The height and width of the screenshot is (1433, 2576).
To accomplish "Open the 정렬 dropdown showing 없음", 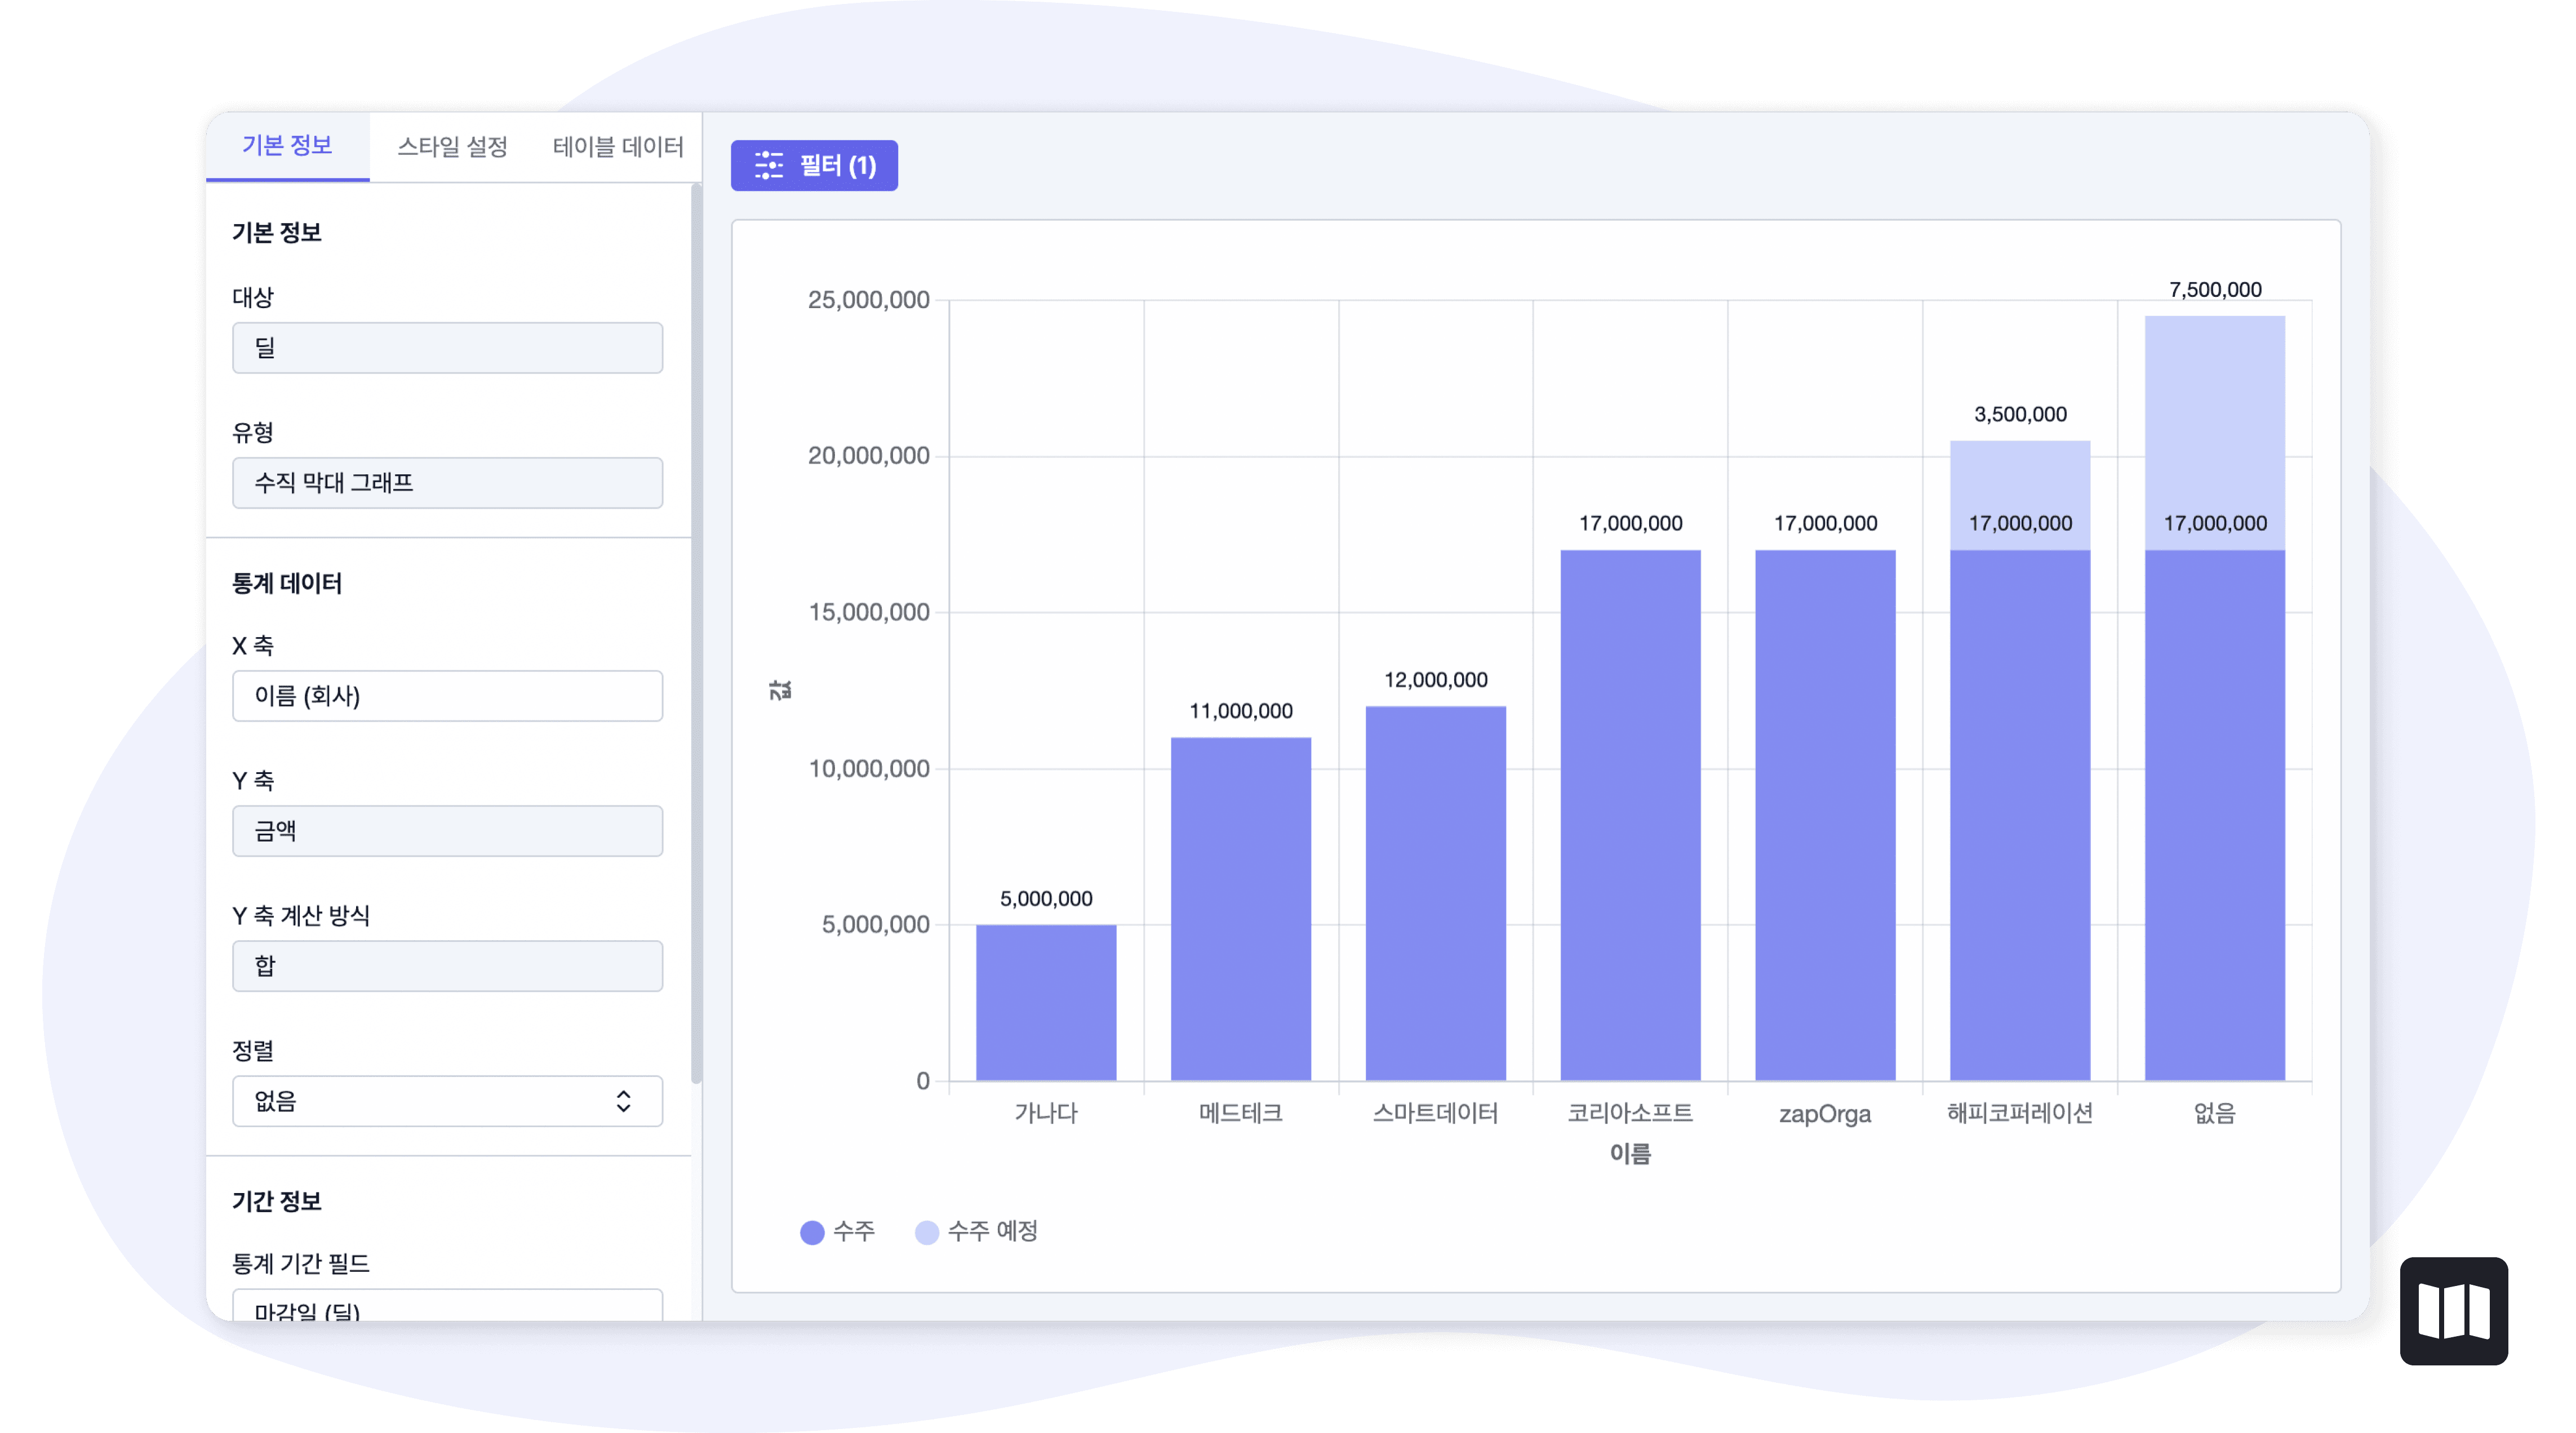I will coord(447,1101).
